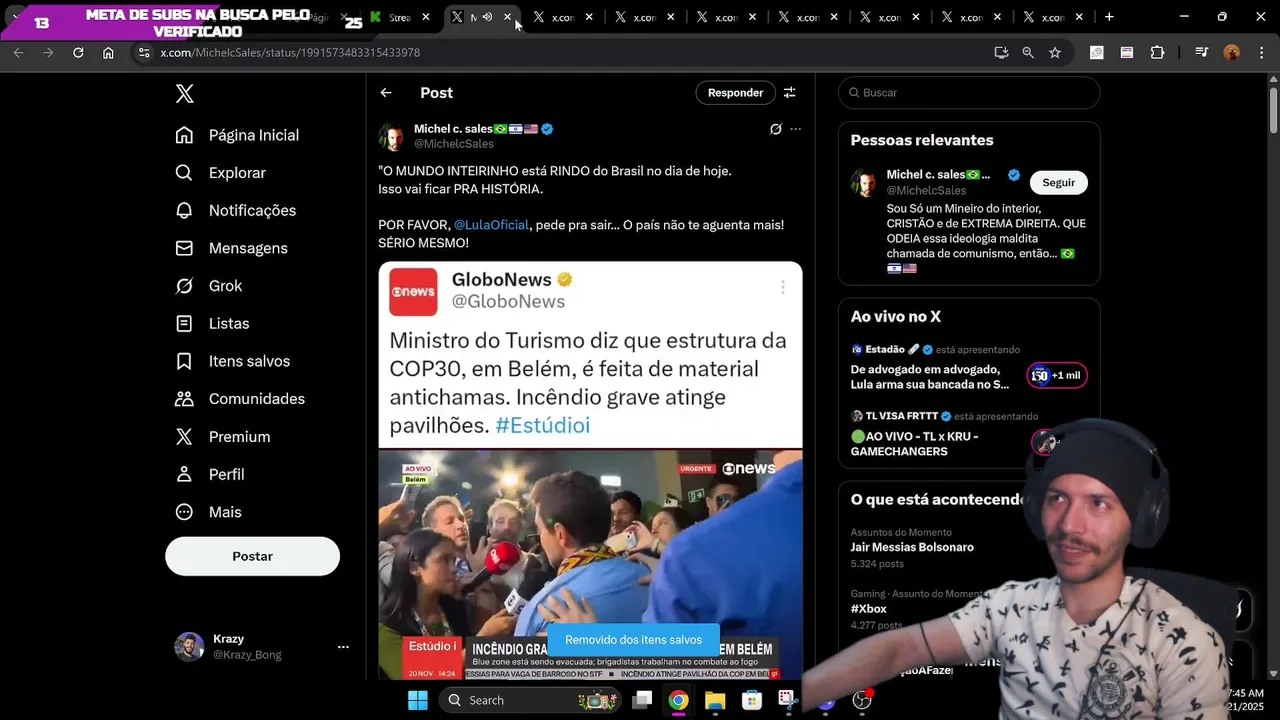Screen dimensions: 1280x720
Task: Click browser Back navigation arrow
Action: pyautogui.click(x=18, y=53)
